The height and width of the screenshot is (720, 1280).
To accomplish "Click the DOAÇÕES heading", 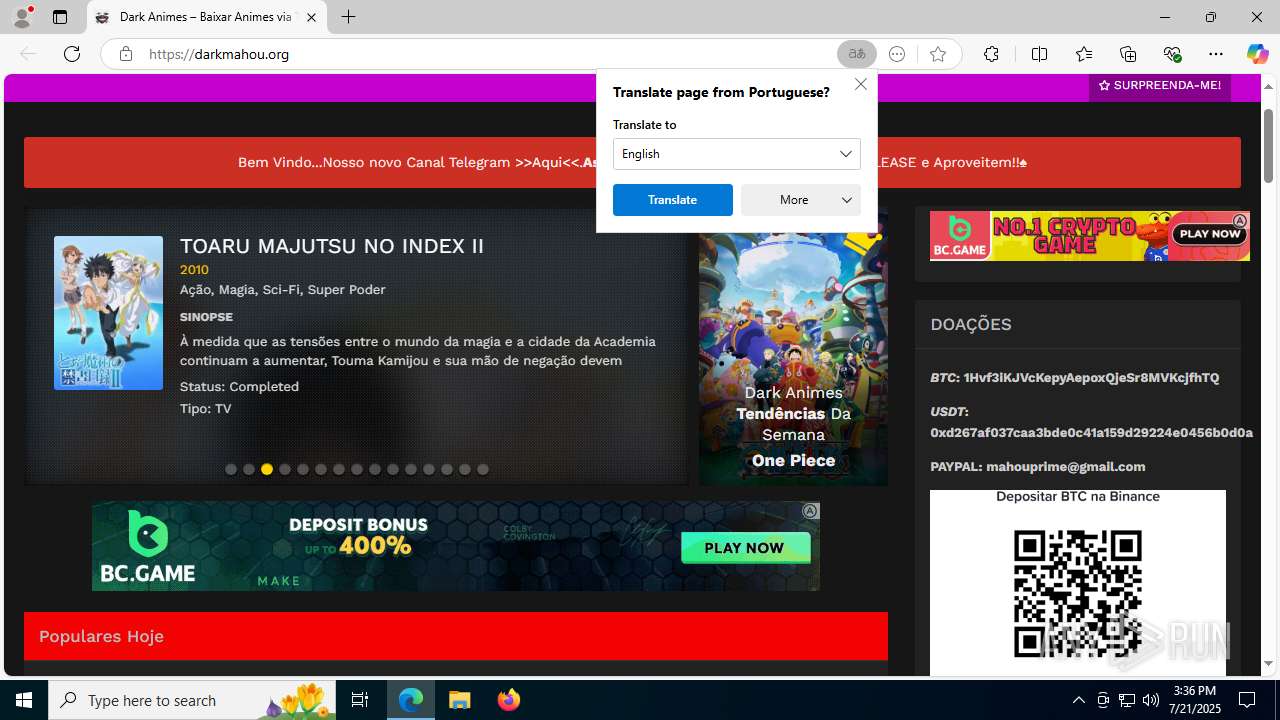I will tap(971, 324).
